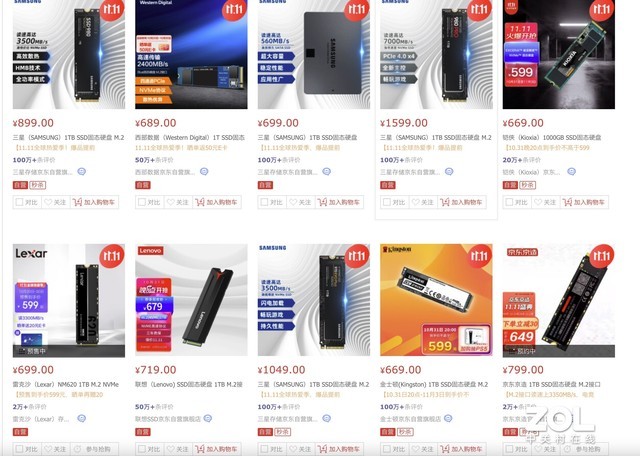Click chat icon beside Kioxia store name
This screenshot has width=640, height=456.
571,171
